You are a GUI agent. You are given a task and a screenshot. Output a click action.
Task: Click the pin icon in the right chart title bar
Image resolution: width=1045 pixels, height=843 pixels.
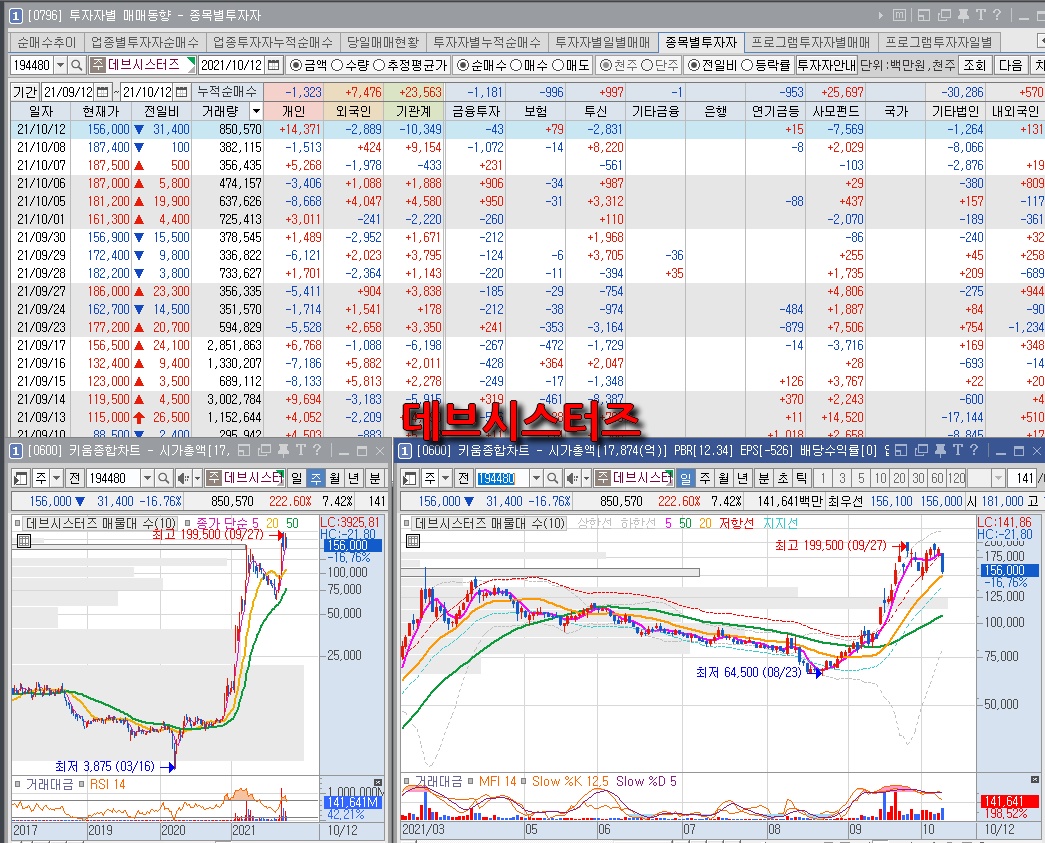click(x=940, y=450)
